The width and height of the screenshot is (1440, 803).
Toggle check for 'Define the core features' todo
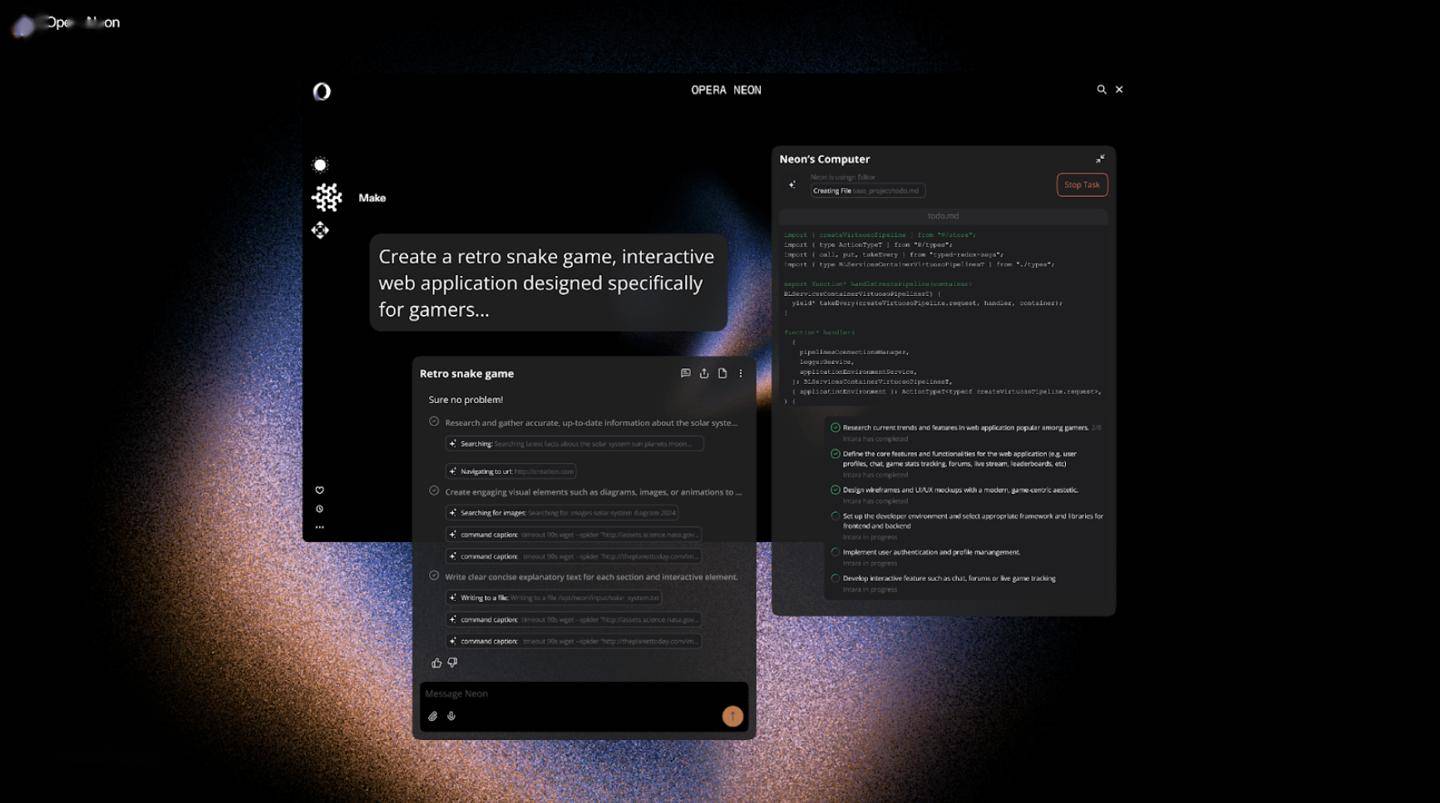coord(835,453)
